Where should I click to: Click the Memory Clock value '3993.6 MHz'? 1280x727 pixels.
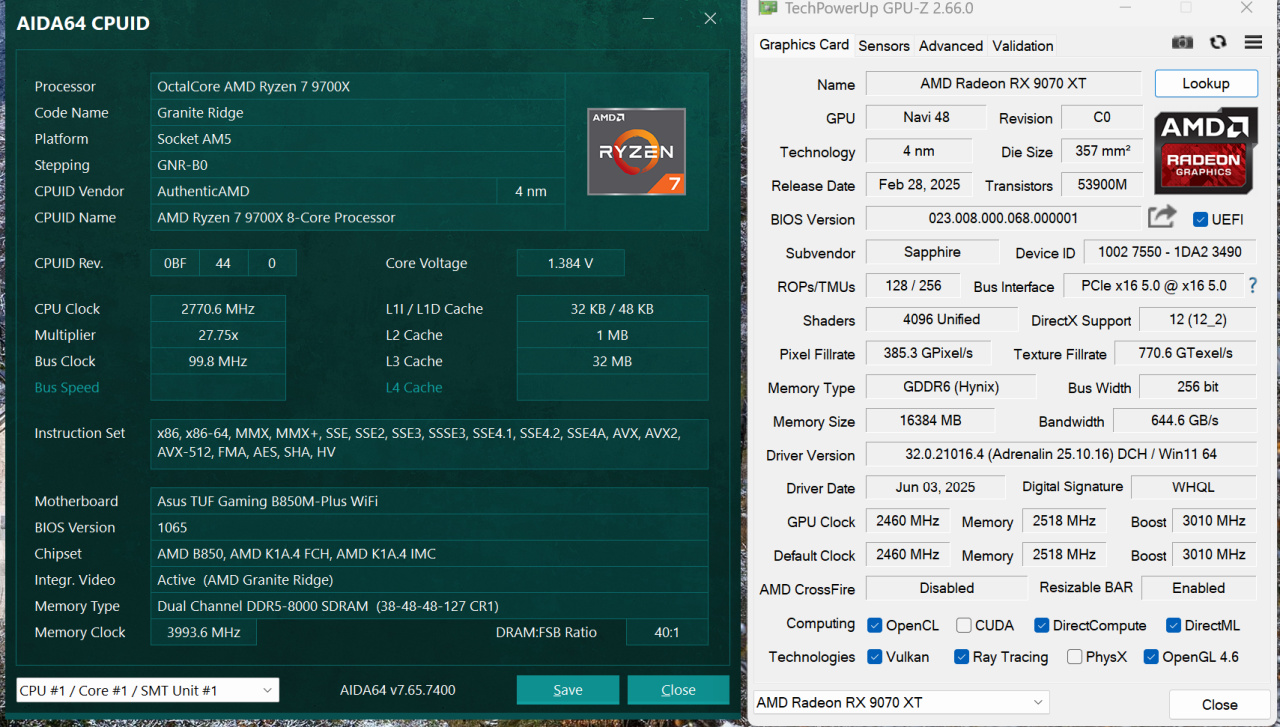point(203,632)
